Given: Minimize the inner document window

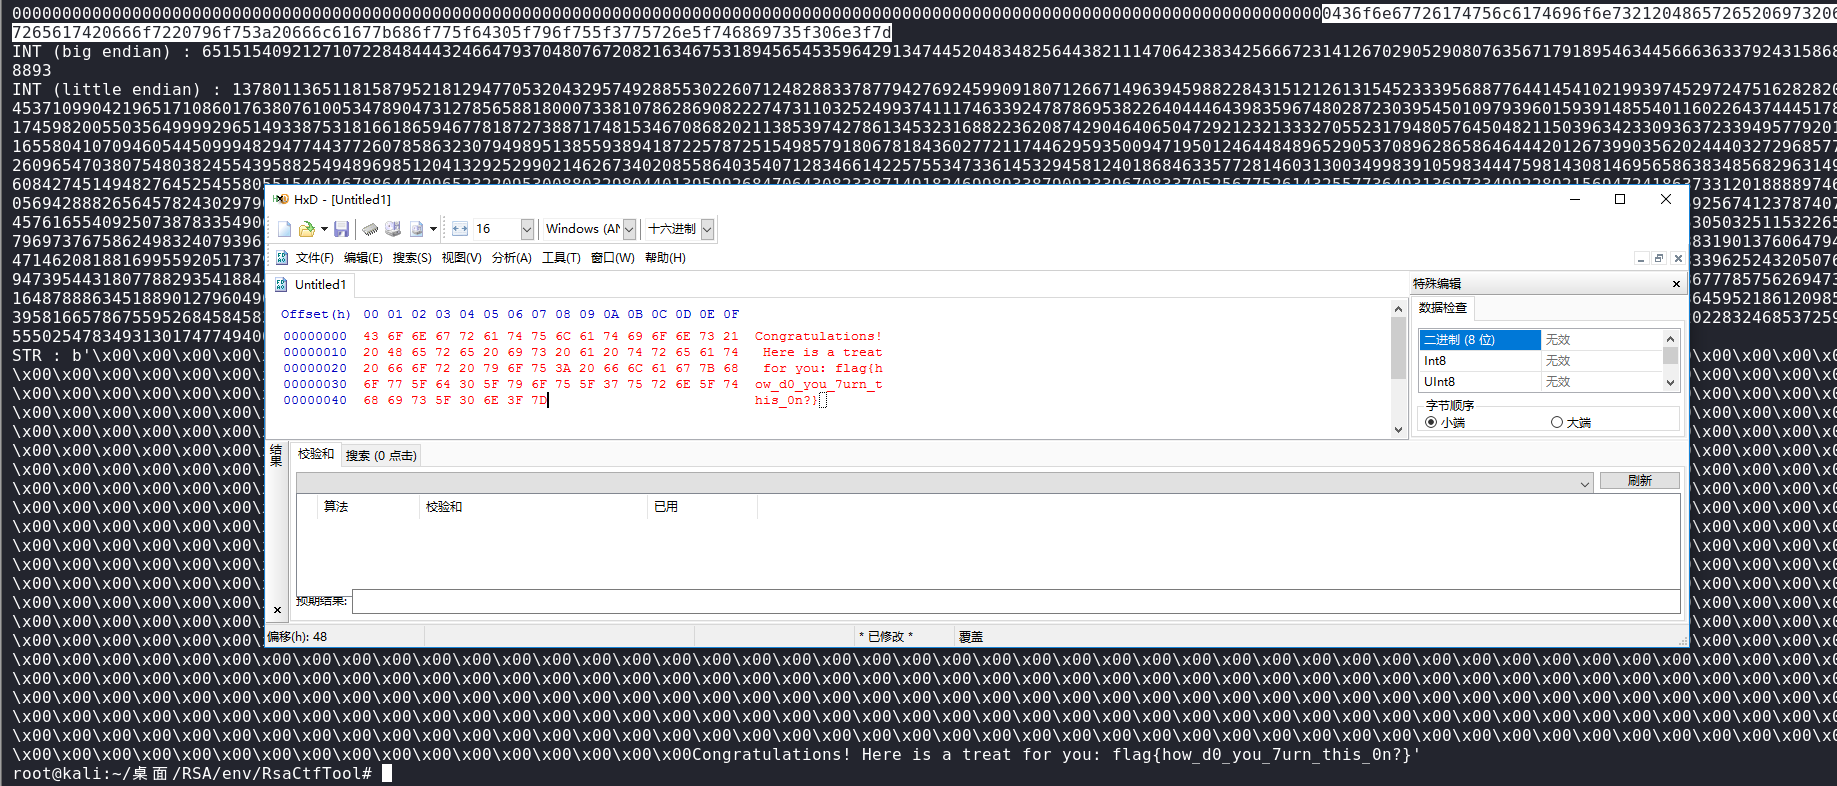Looking at the screenshot, I should click(1641, 258).
